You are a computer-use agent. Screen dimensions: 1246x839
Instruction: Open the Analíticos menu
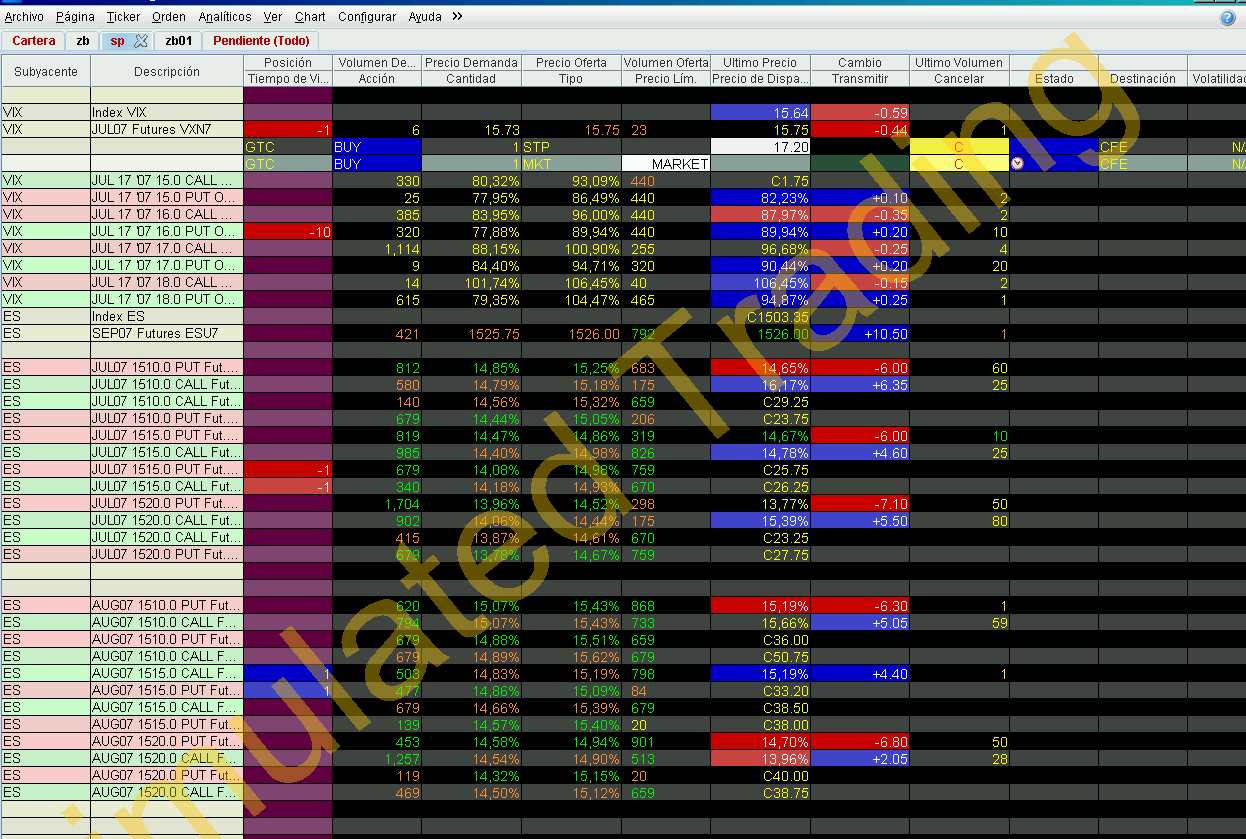(x=225, y=17)
